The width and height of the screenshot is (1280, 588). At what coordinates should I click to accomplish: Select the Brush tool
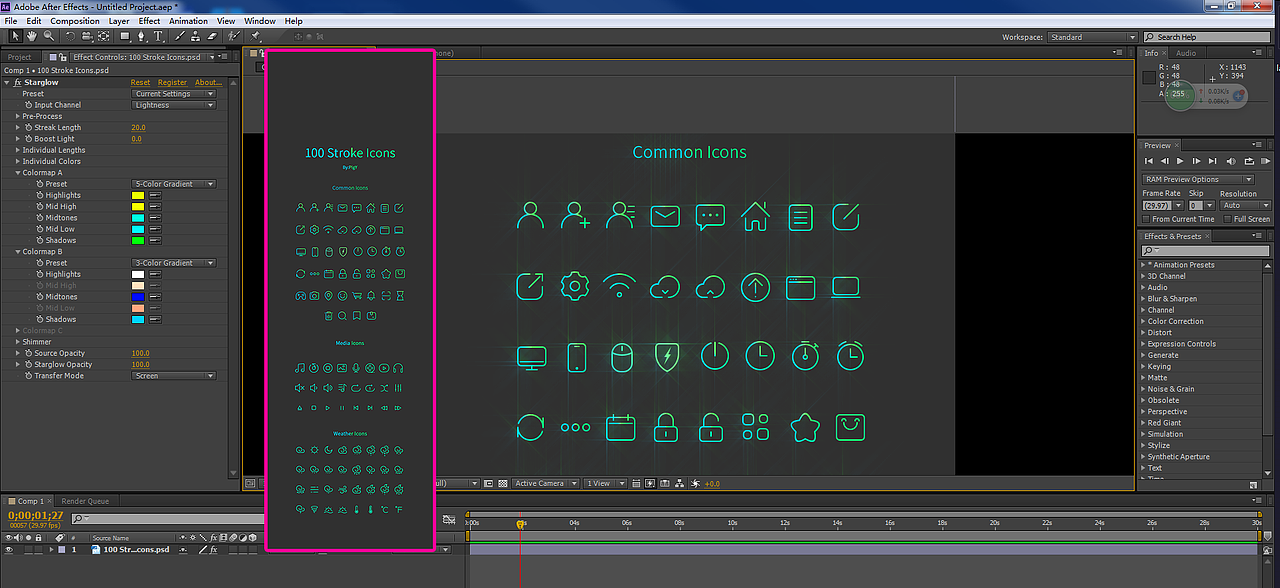(180, 36)
